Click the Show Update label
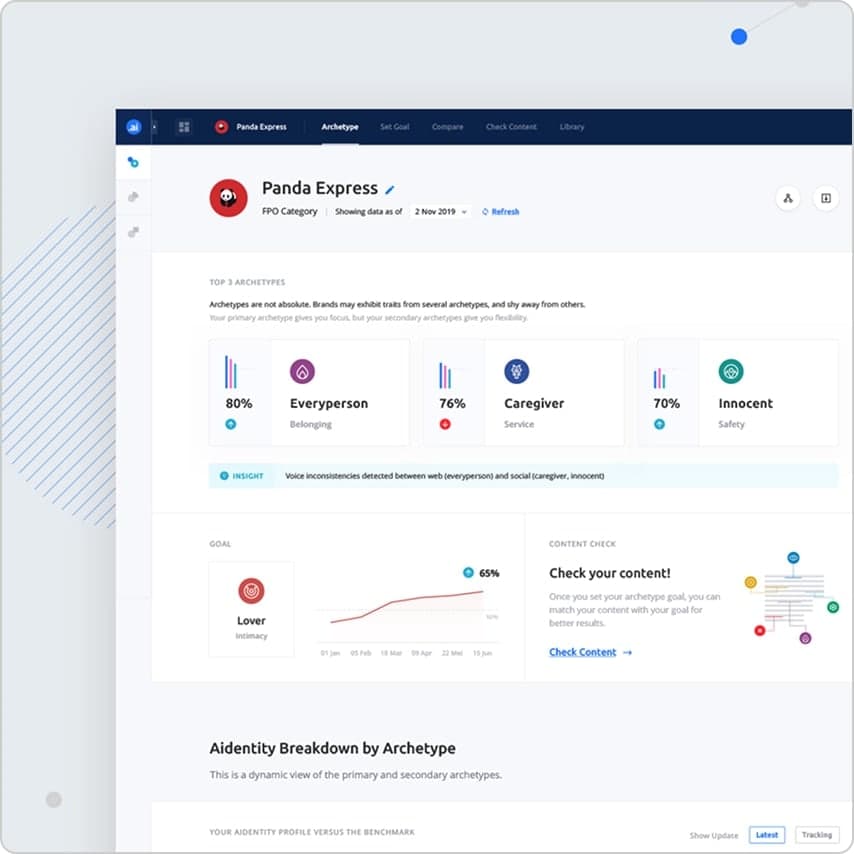Screen dimensions: 854x854 point(714,835)
